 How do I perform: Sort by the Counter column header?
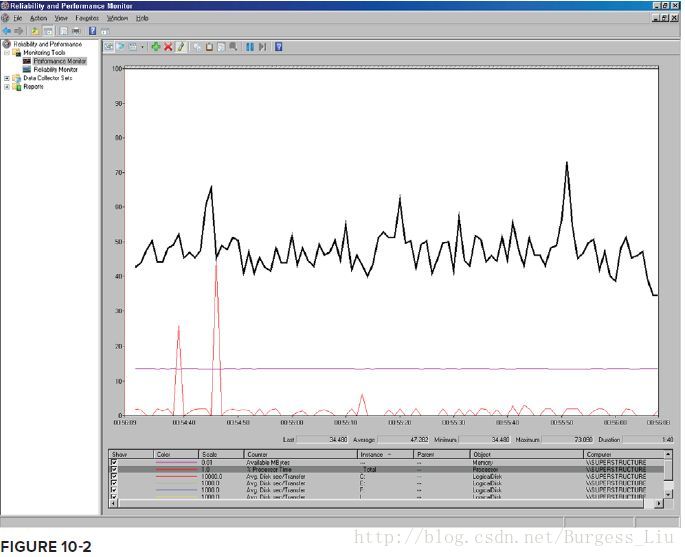point(301,454)
